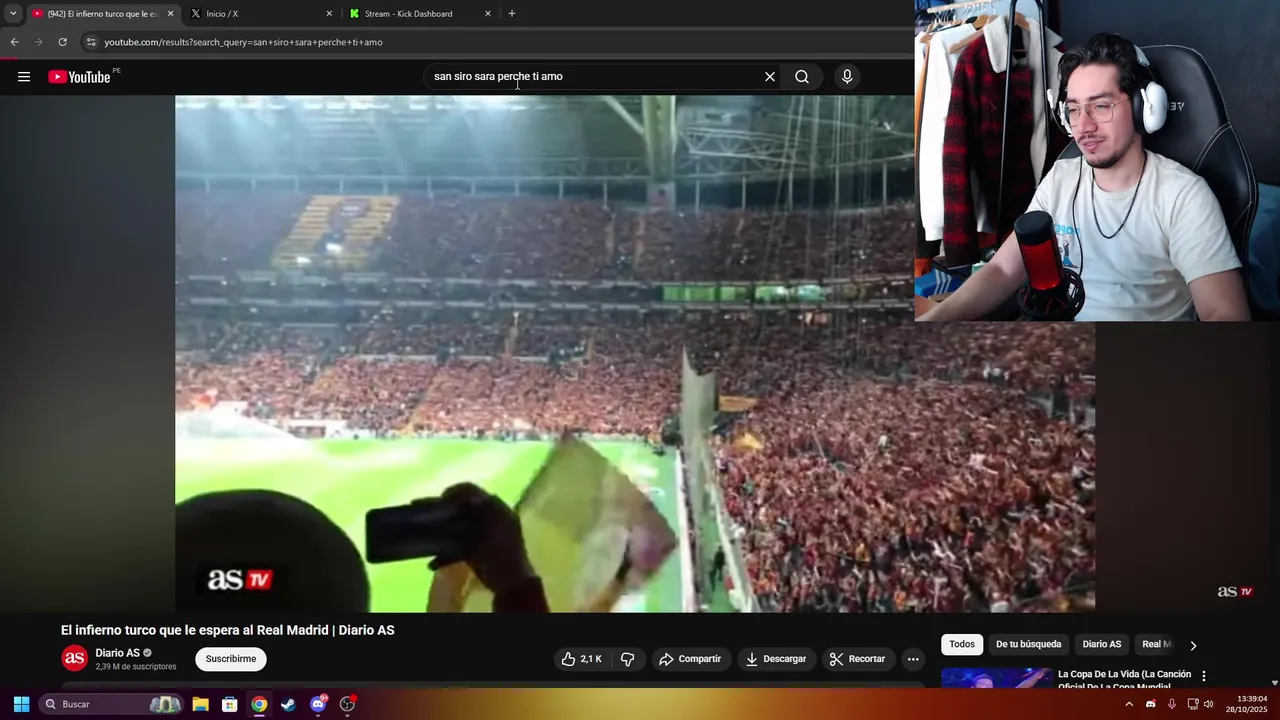Open La Copa De La Vida video
1280x720 pixels.
[x=1124, y=680]
